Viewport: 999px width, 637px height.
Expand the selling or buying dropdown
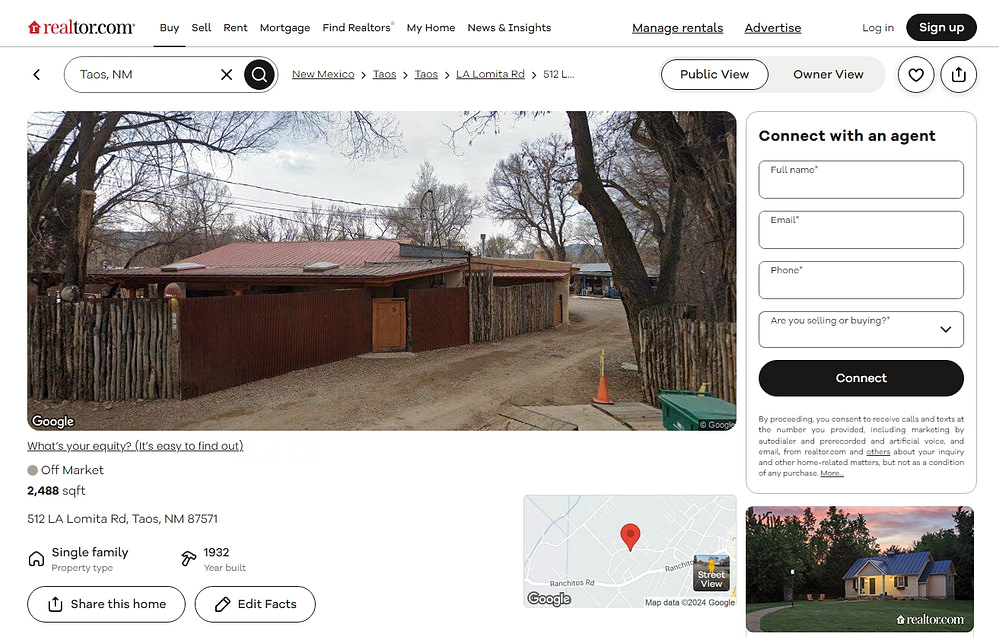[861, 329]
